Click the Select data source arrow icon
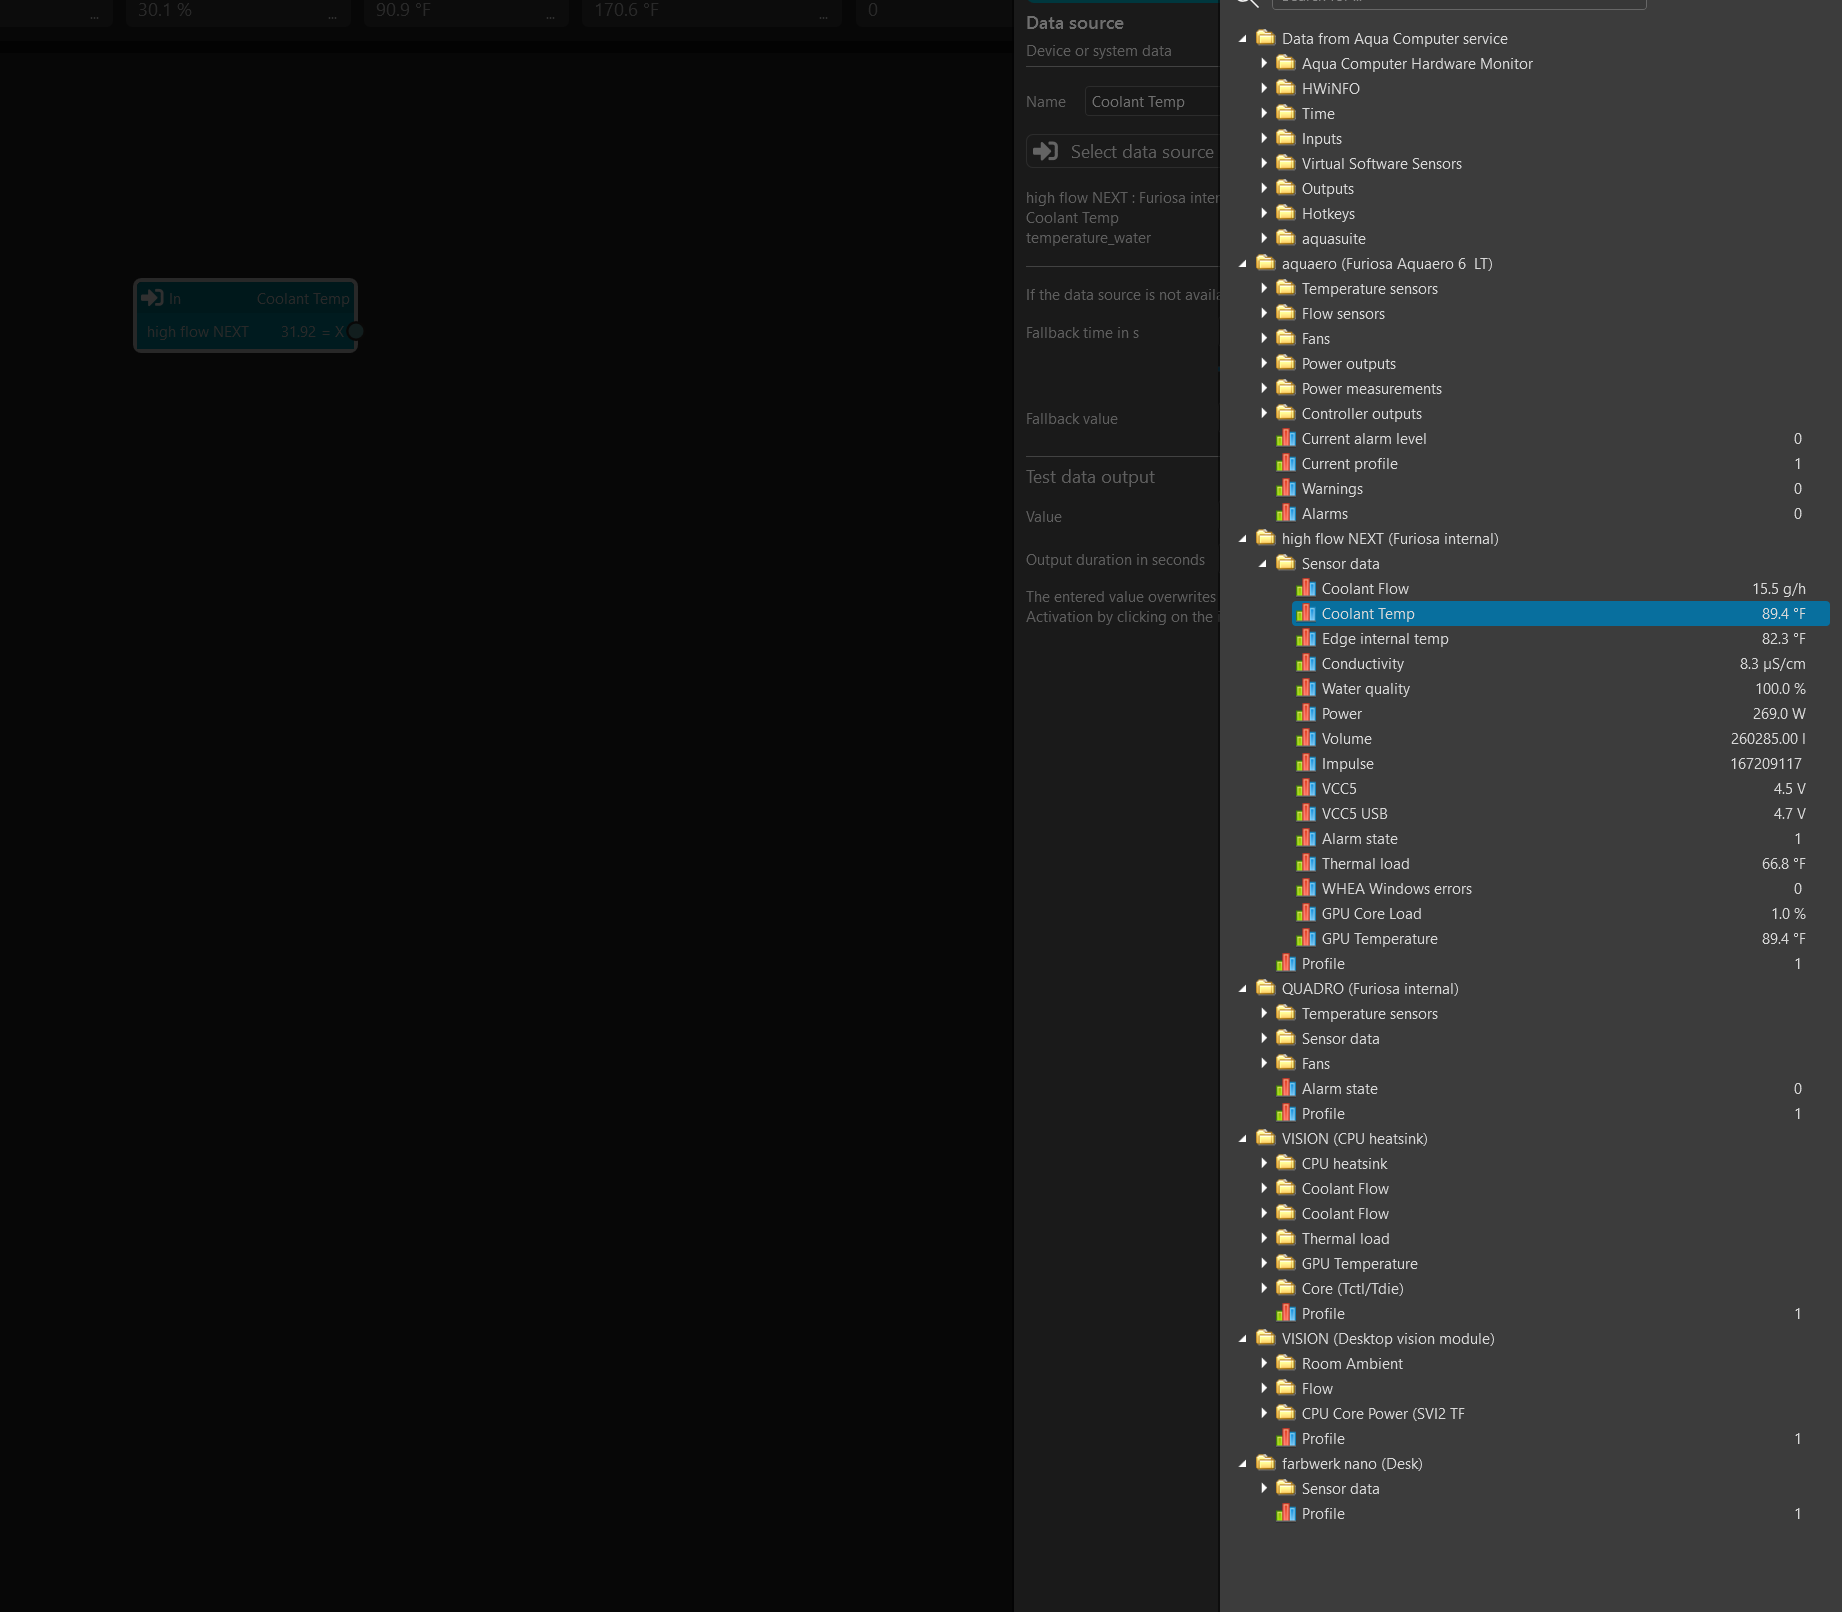This screenshot has width=1842, height=1612. [1045, 151]
